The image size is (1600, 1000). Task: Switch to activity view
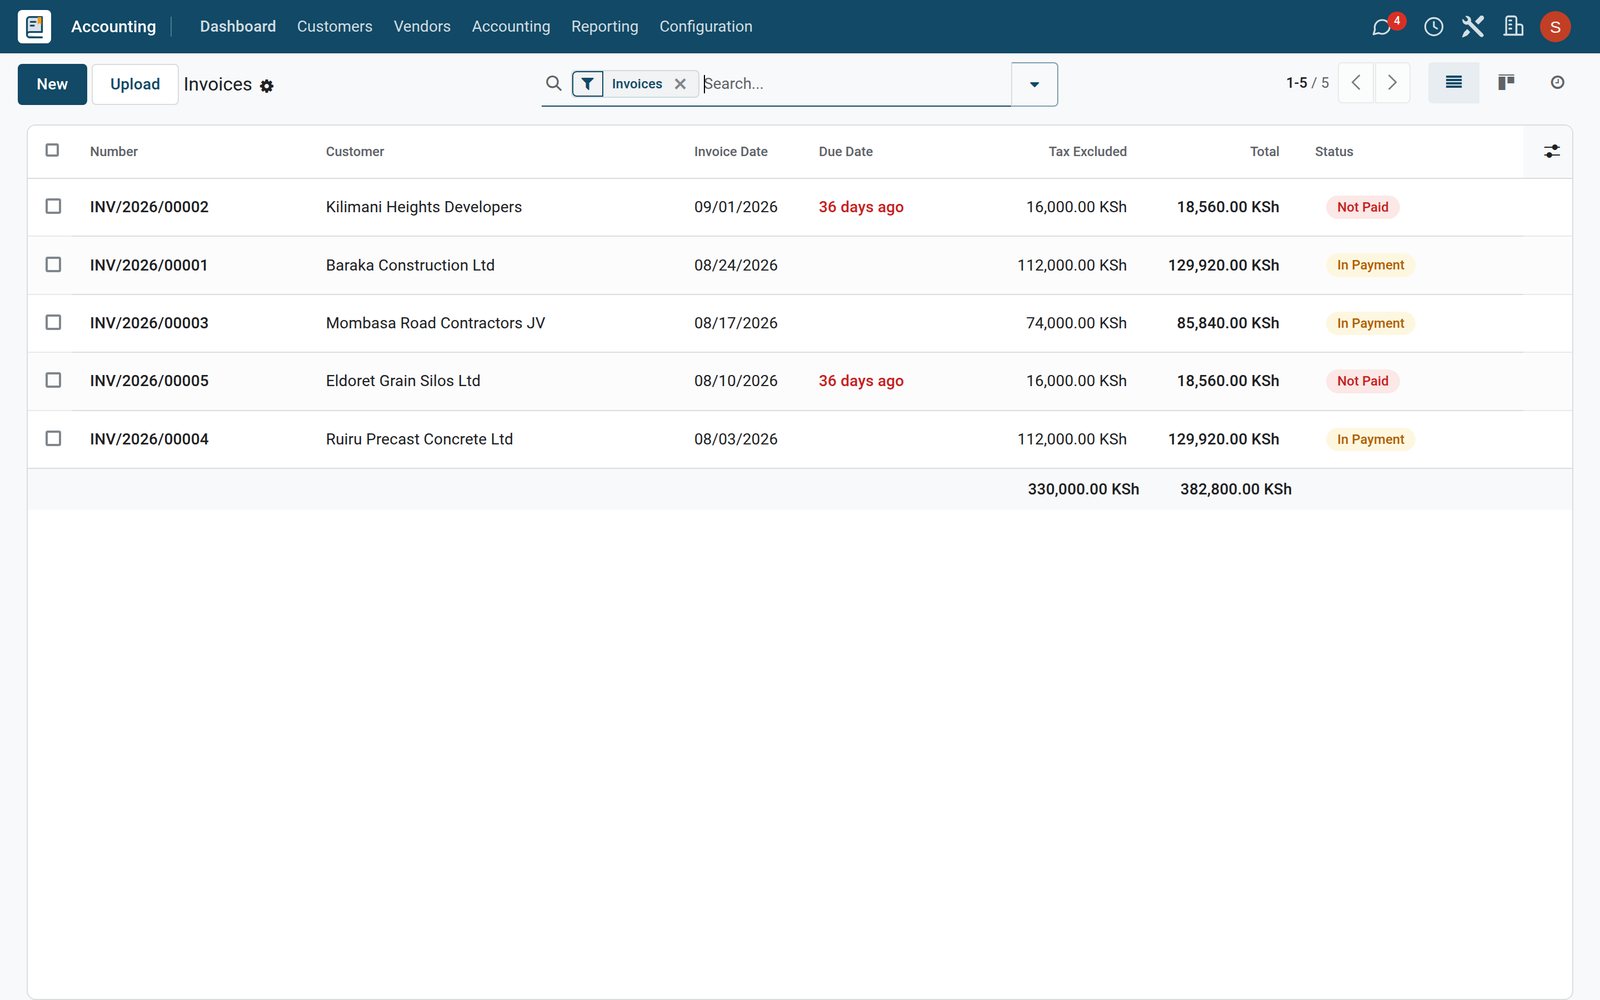click(x=1557, y=83)
